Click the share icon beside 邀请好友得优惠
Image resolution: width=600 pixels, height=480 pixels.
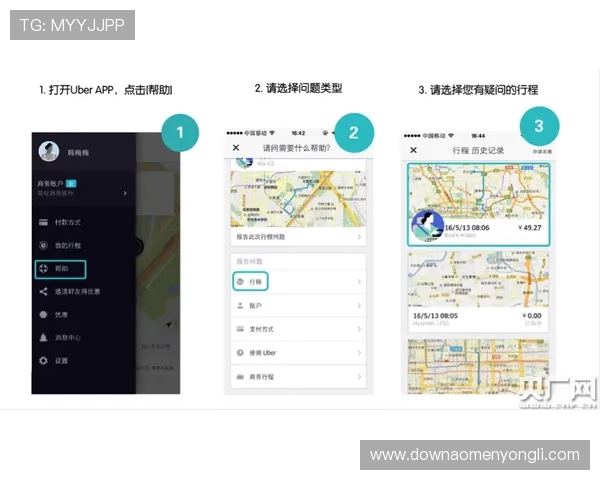point(43,291)
